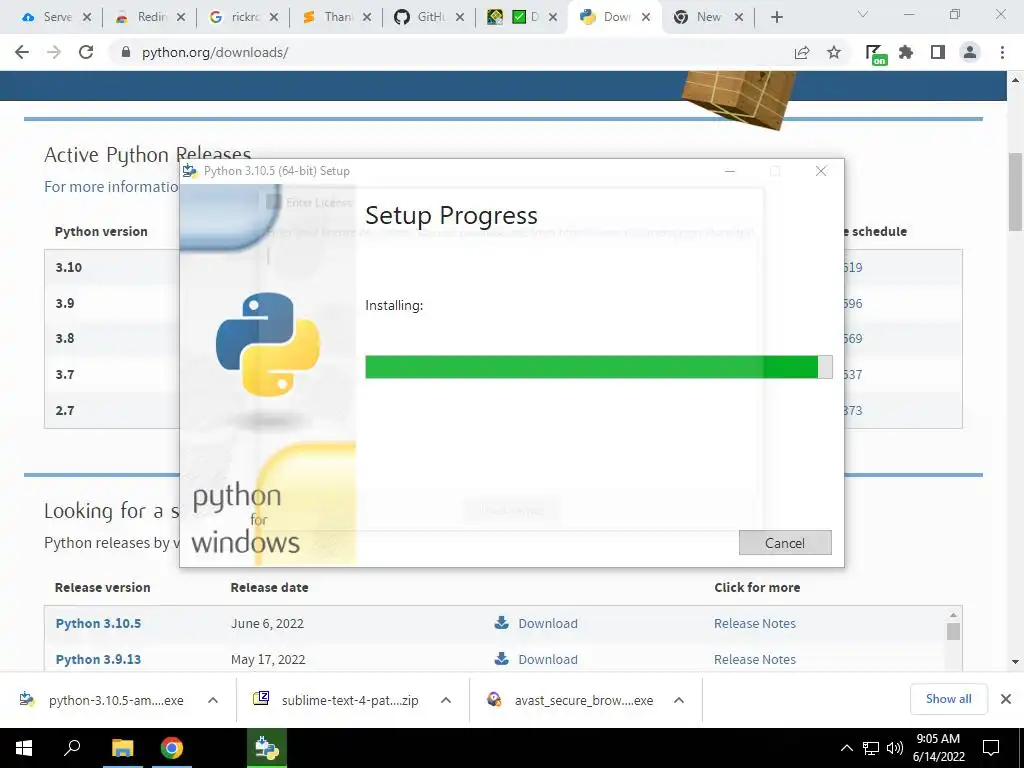Minimize the Python Setup dialog
1024x768 pixels.
coord(730,171)
